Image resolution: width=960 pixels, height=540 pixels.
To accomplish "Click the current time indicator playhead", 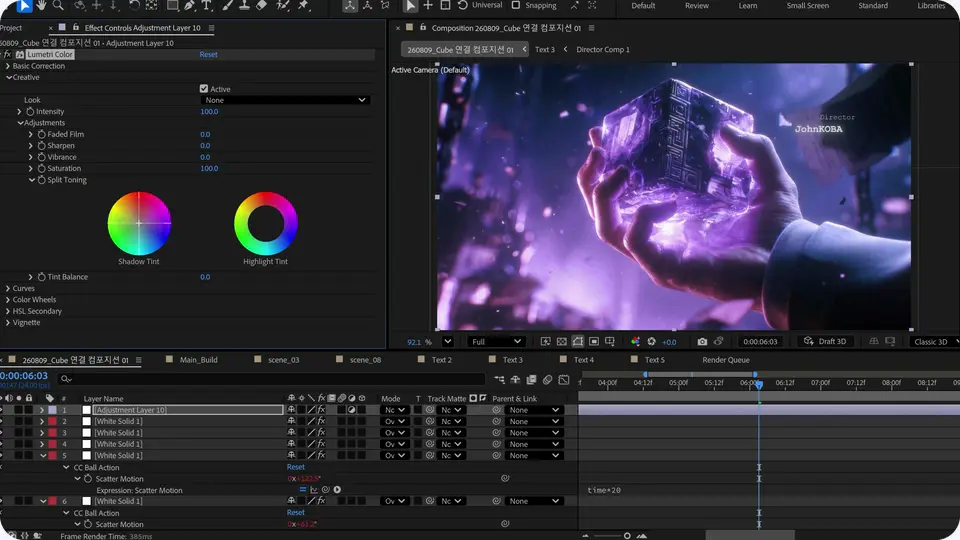I will tap(759, 384).
